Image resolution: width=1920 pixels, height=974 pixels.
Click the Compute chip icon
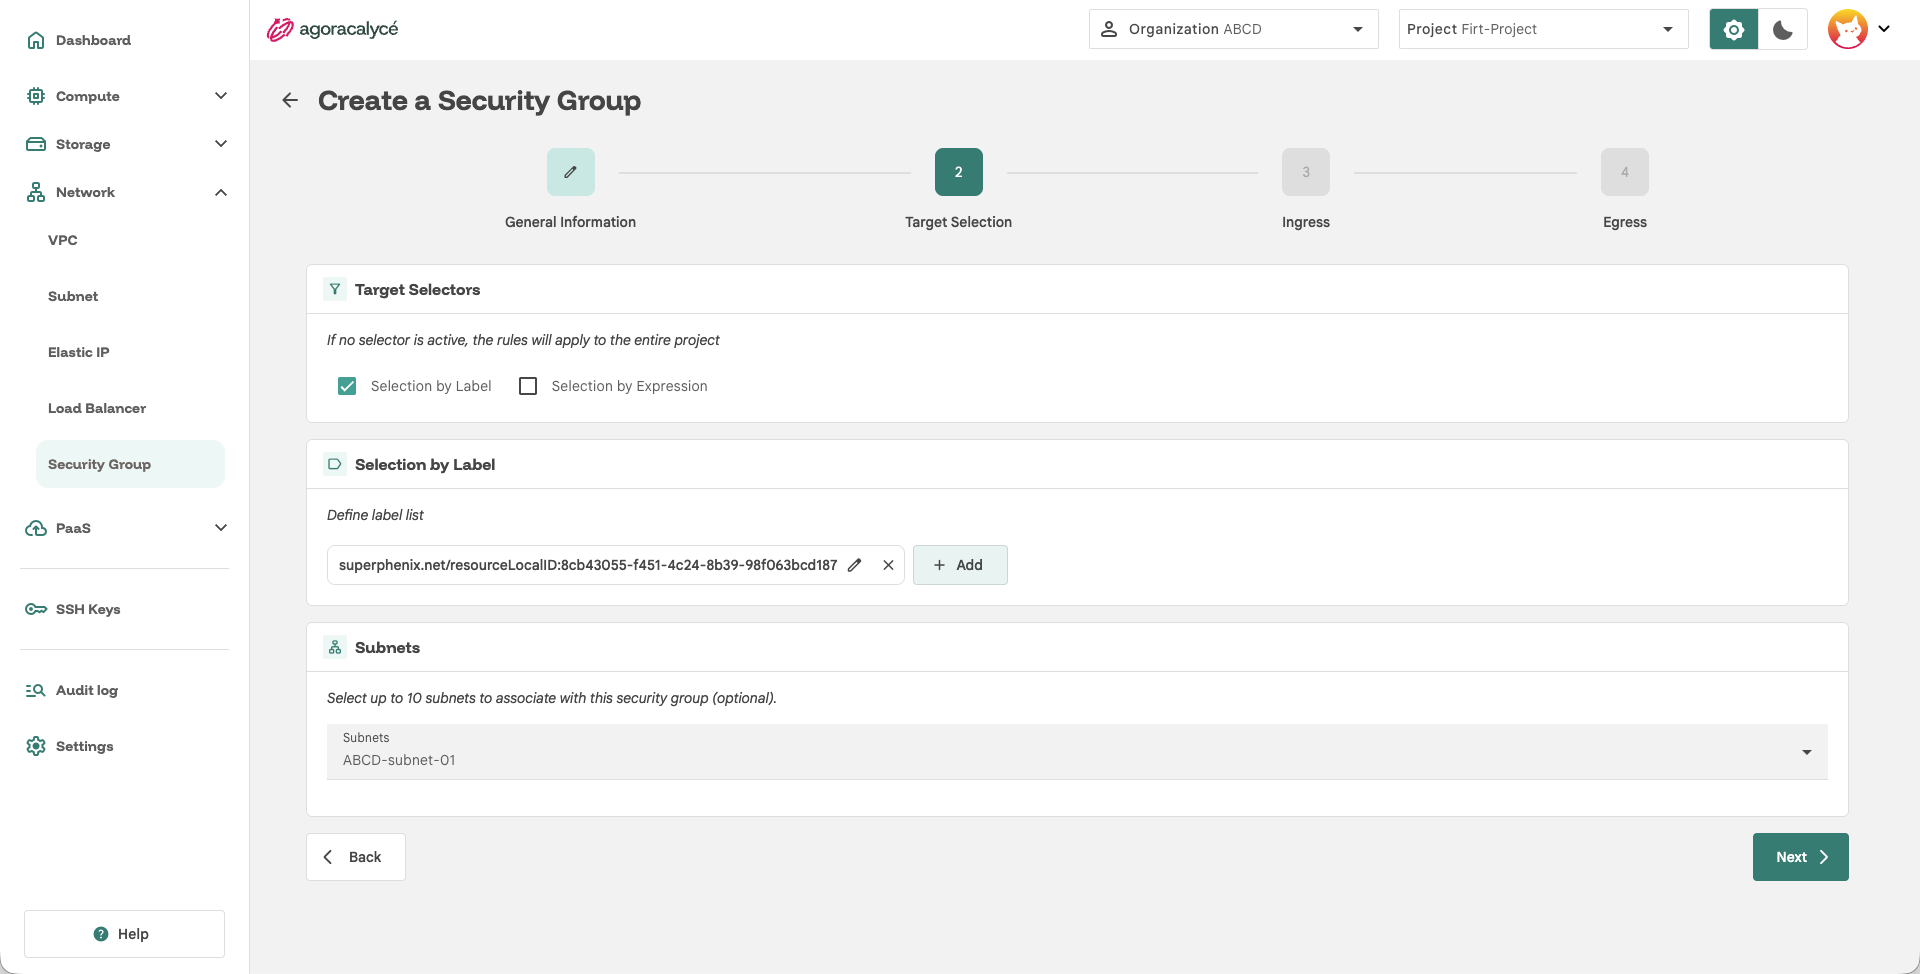[x=36, y=96]
